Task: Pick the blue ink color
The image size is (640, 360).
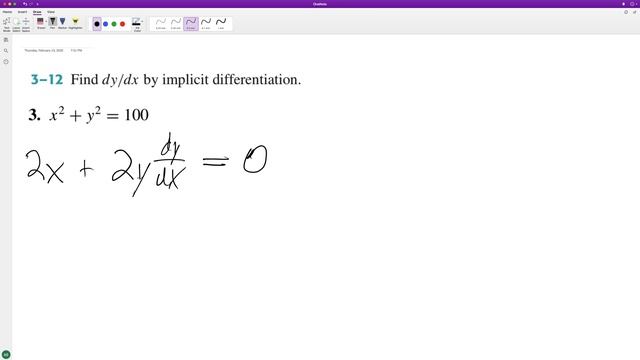Action: (x=105, y=24)
